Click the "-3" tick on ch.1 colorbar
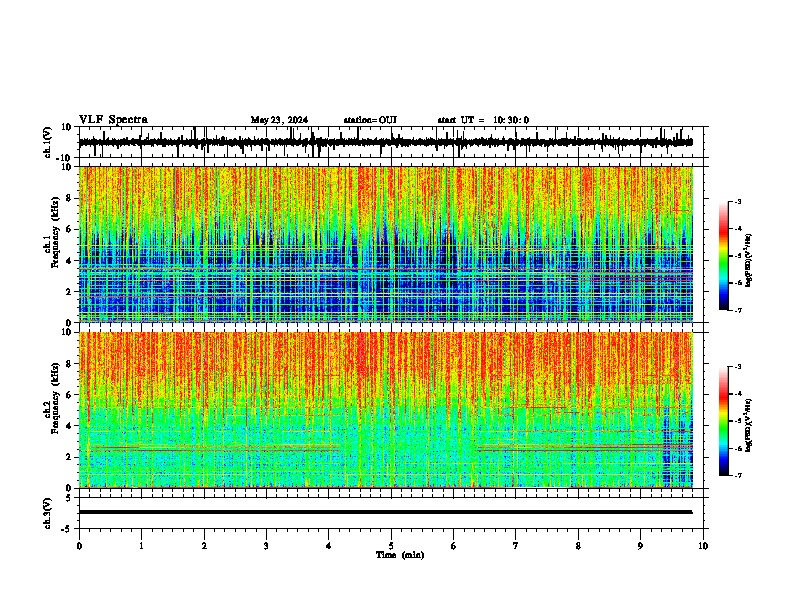This screenshot has width=792, height=612. [737, 201]
